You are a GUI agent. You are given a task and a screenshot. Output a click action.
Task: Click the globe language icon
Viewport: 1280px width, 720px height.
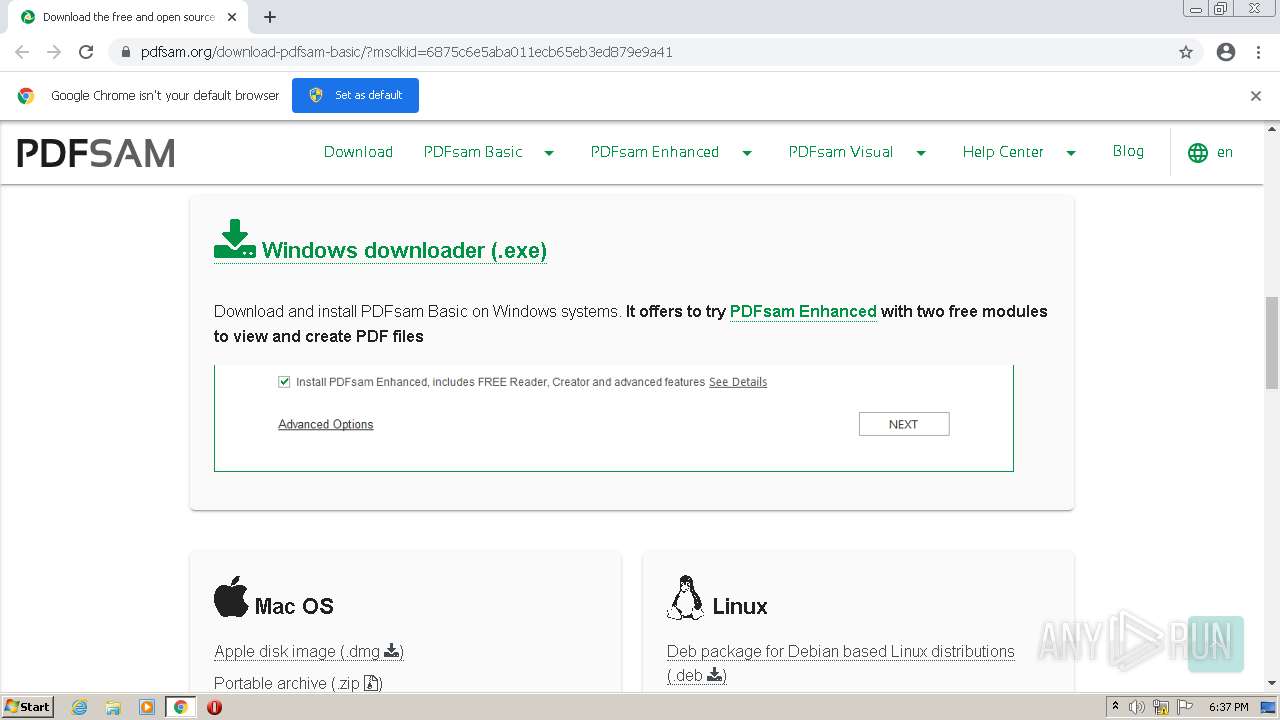[x=1198, y=153]
